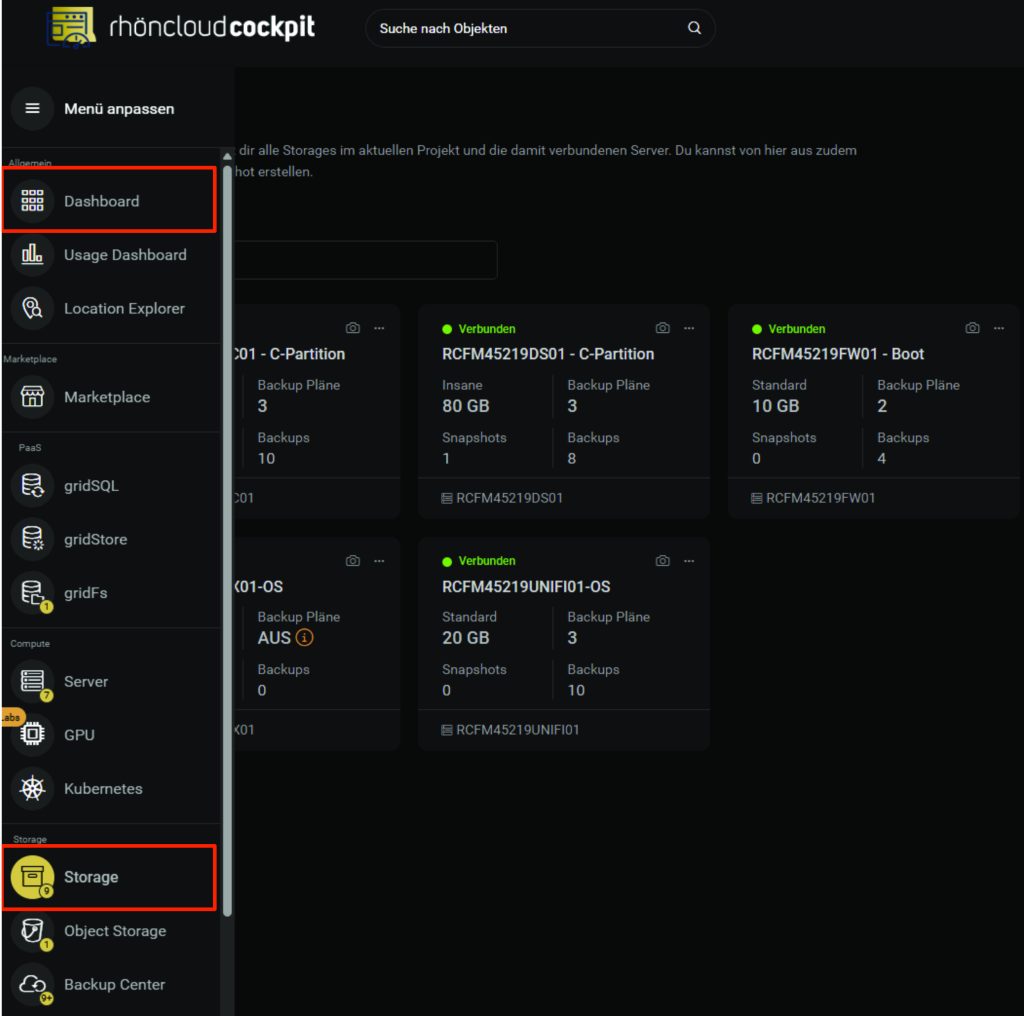Open the RCFM45219DS01 linked server
Screen dimensions: 1024x1016
point(509,498)
